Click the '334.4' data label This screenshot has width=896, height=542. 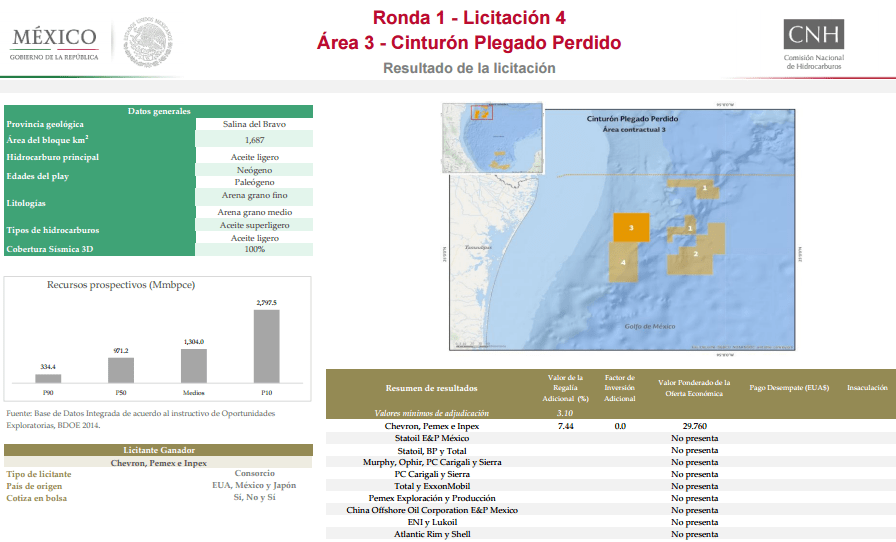(x=48, y=367)
